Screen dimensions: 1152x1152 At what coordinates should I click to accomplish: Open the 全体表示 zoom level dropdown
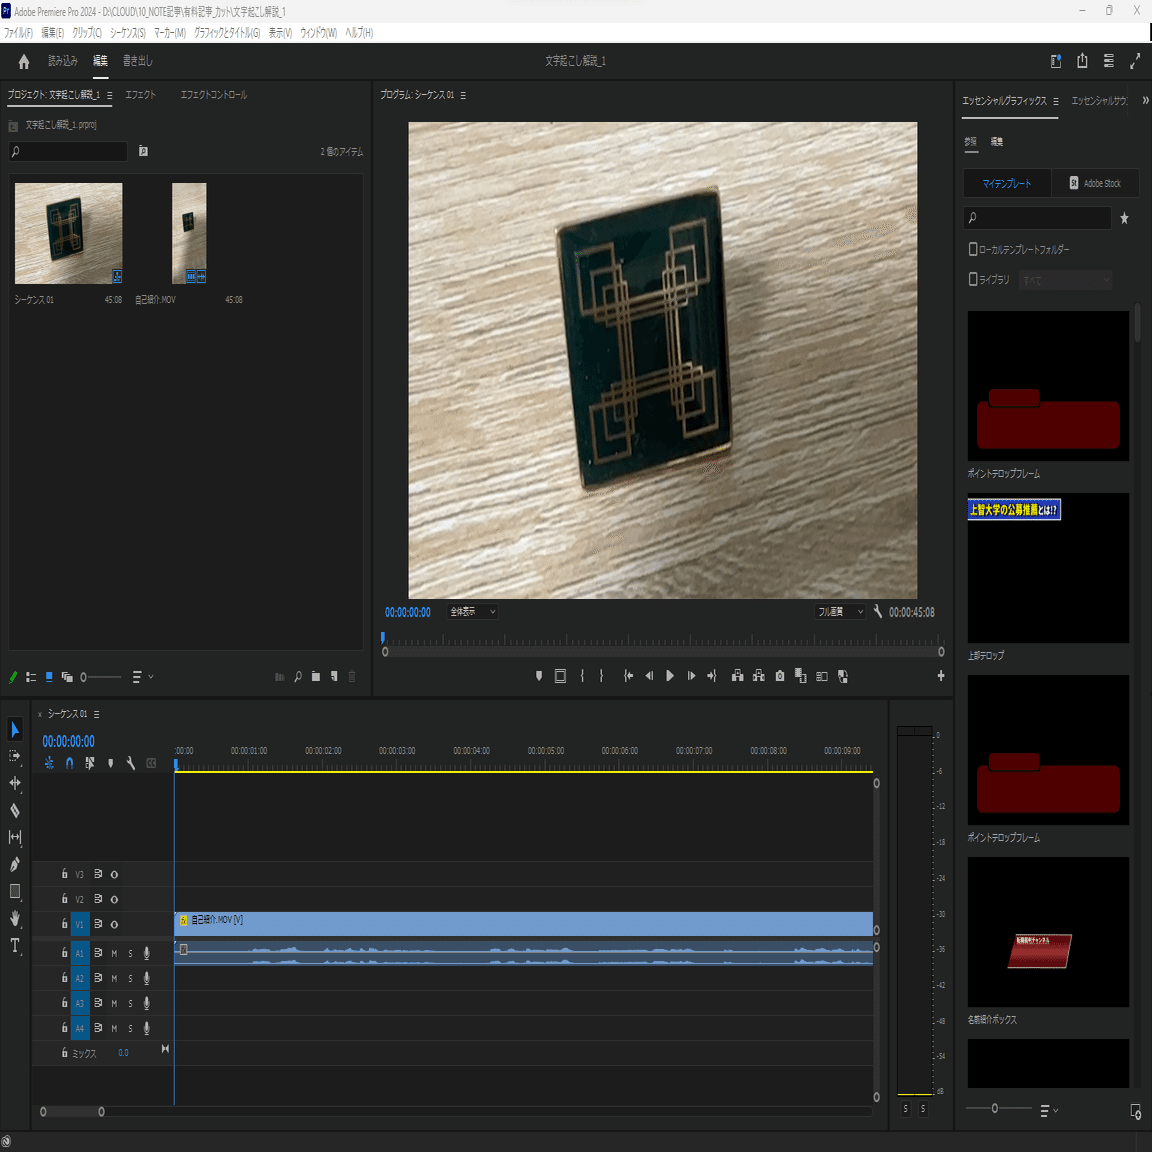click(472, 611)
